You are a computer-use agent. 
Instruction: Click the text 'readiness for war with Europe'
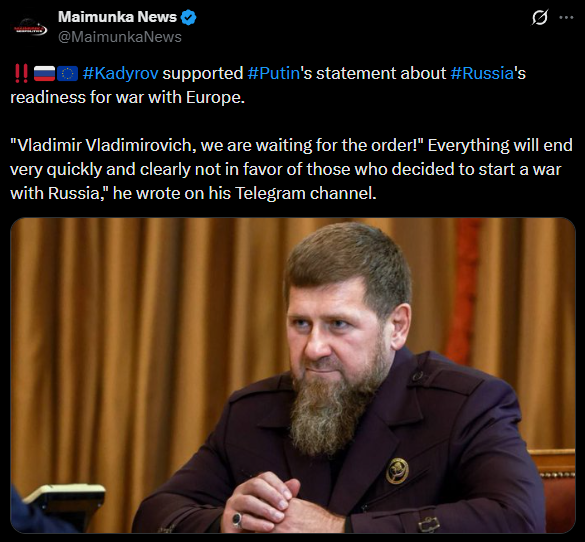tap(127, 97)
